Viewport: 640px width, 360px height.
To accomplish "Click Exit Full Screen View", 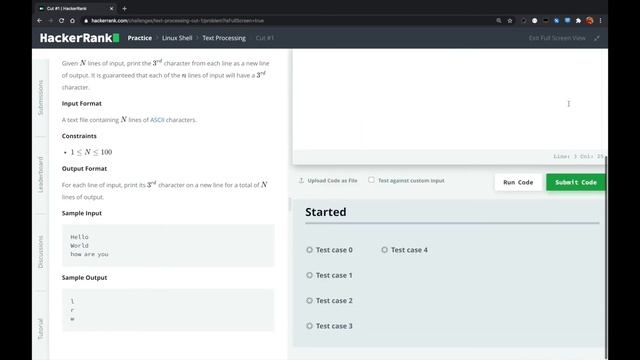I will (557, 38).
